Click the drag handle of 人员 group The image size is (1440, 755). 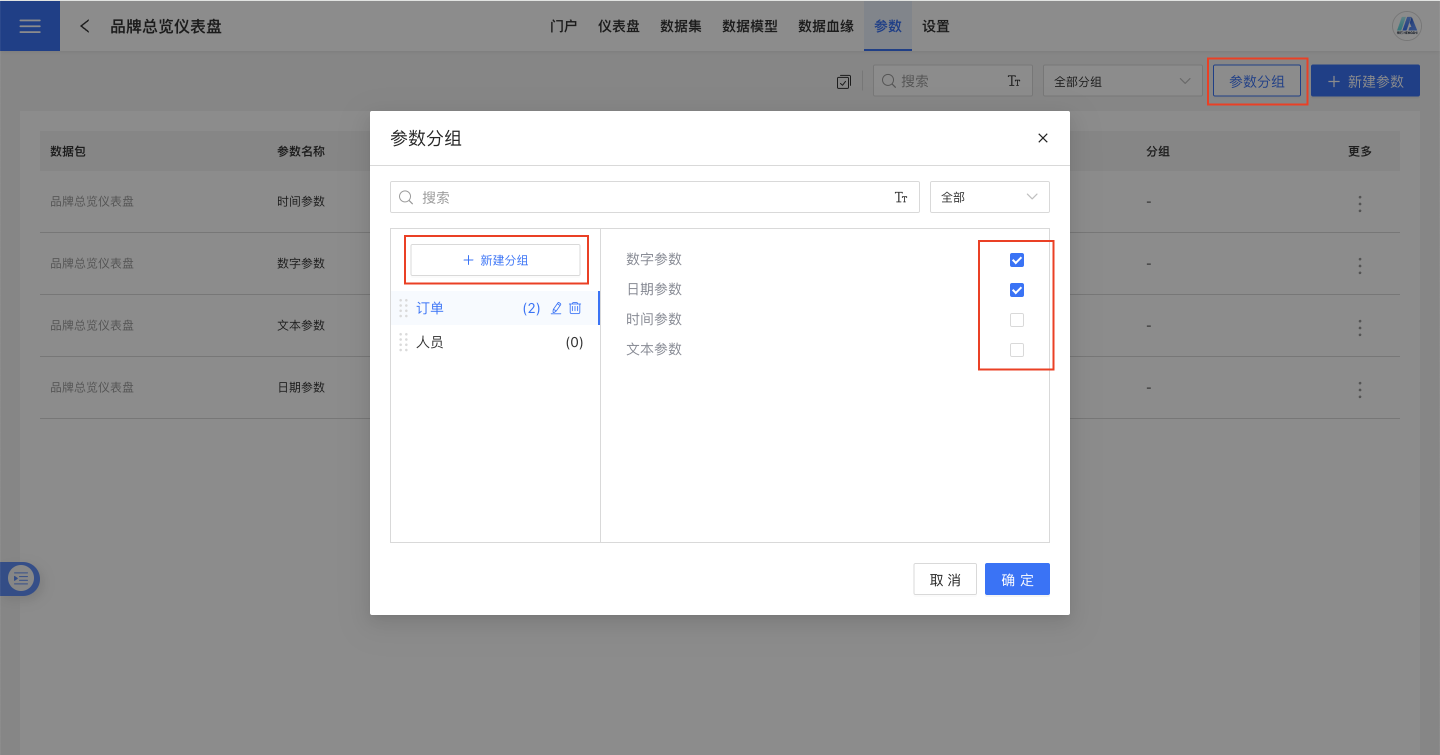click(x=404, y=342)
